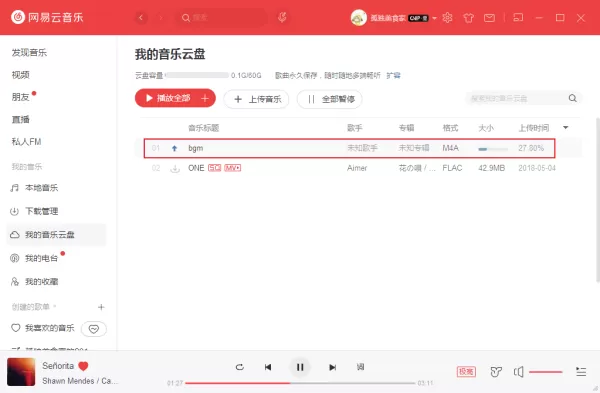This screenshot has height=393, width=600.
Task: Select the bgm song row title
Action: [x=196, y=148]
